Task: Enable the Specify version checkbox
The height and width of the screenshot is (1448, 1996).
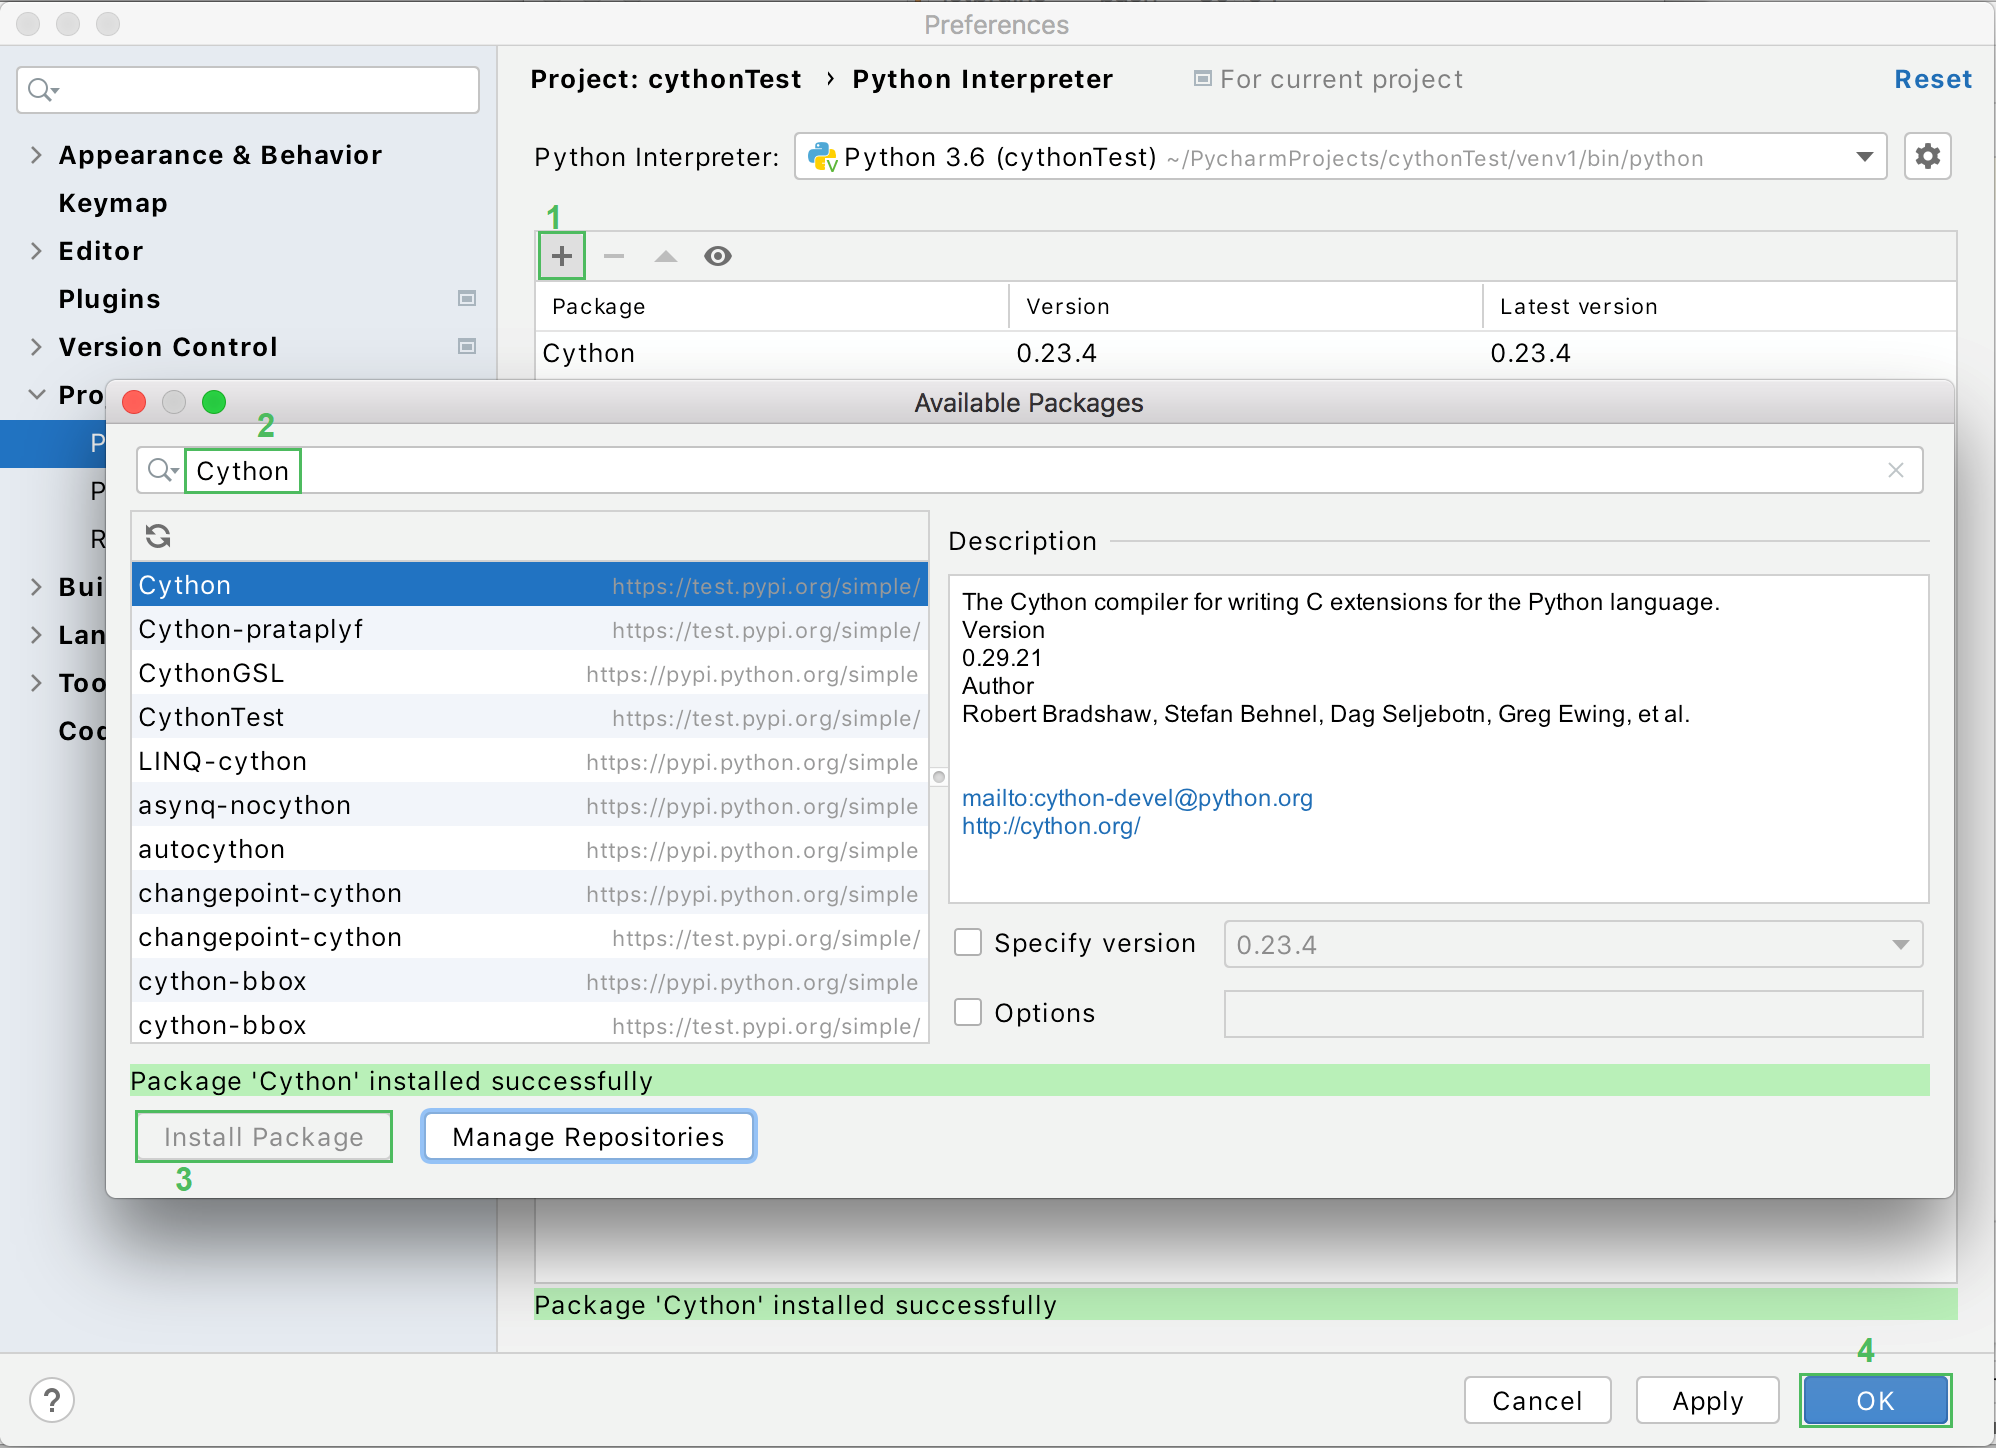Action: click(967, 943)
